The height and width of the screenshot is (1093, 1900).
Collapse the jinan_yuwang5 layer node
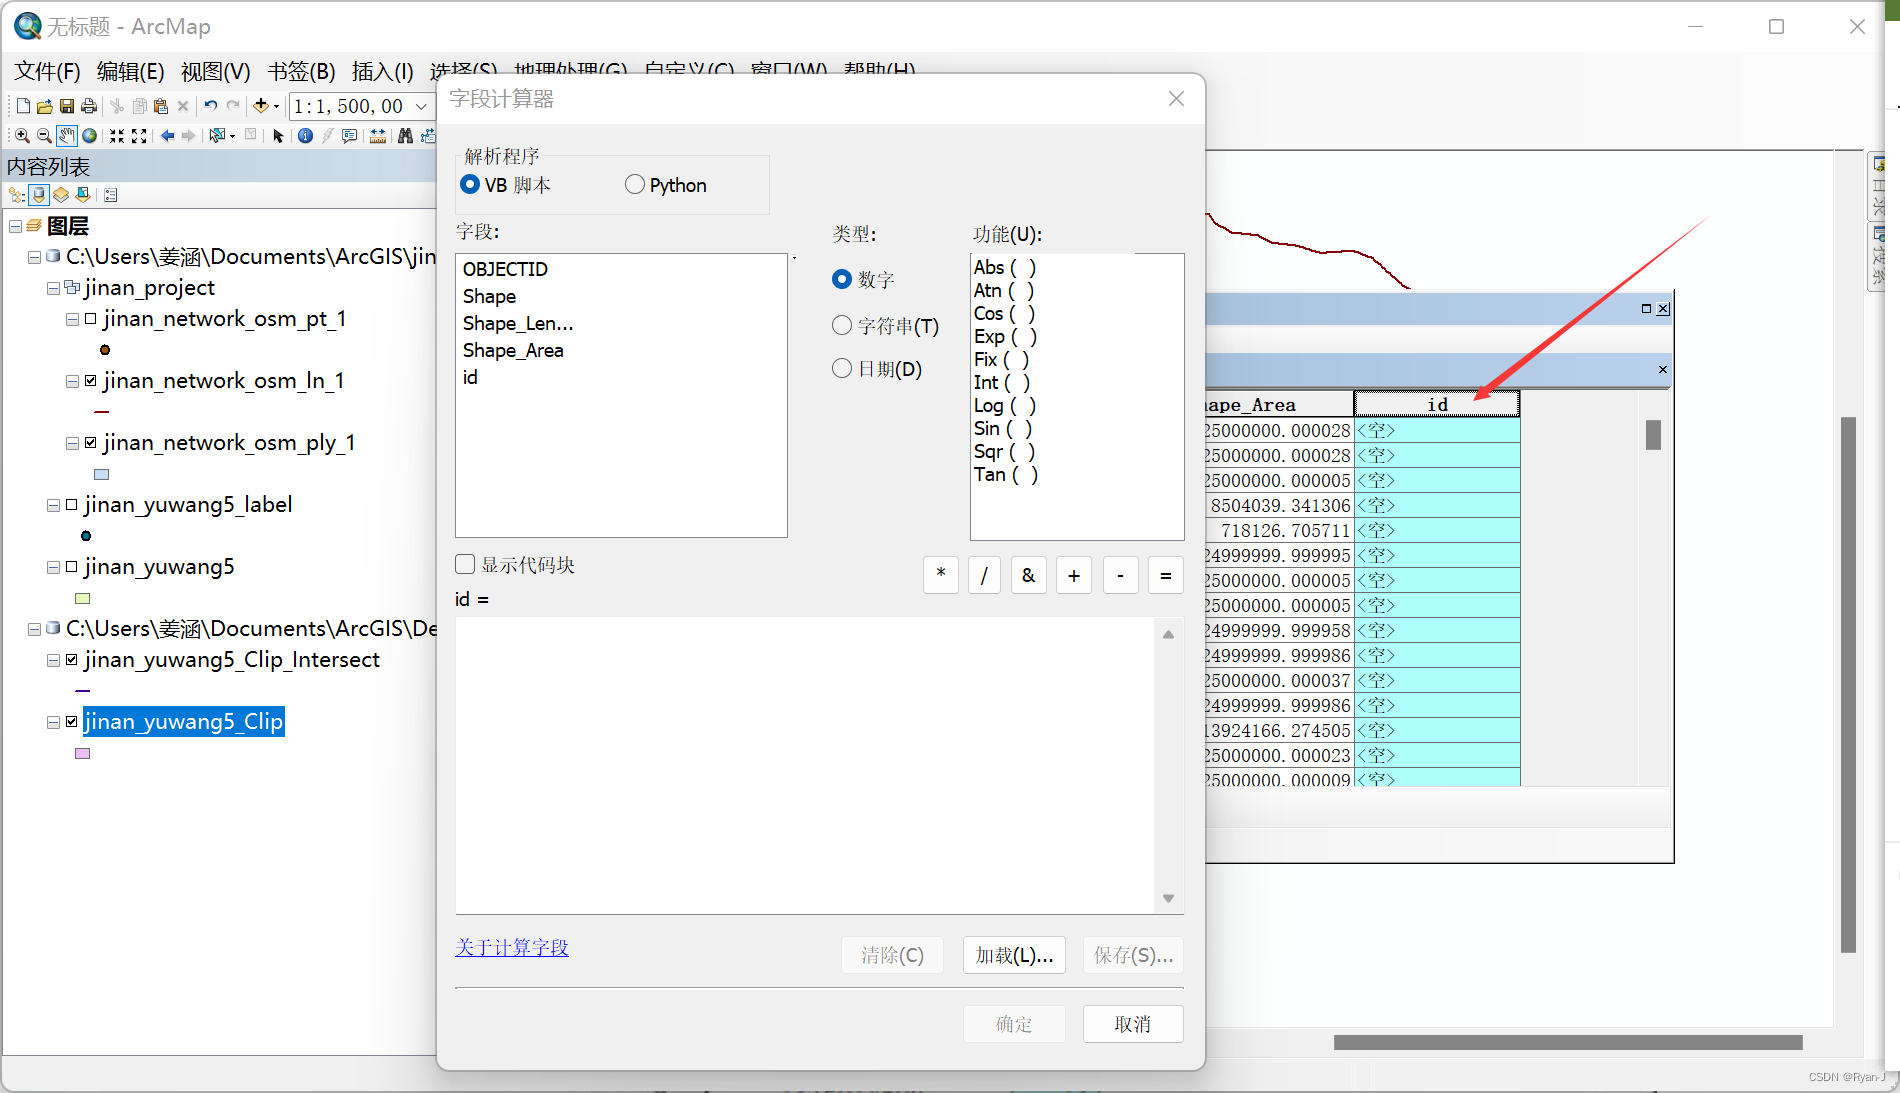pyautogui.click(x=53, y=567)
